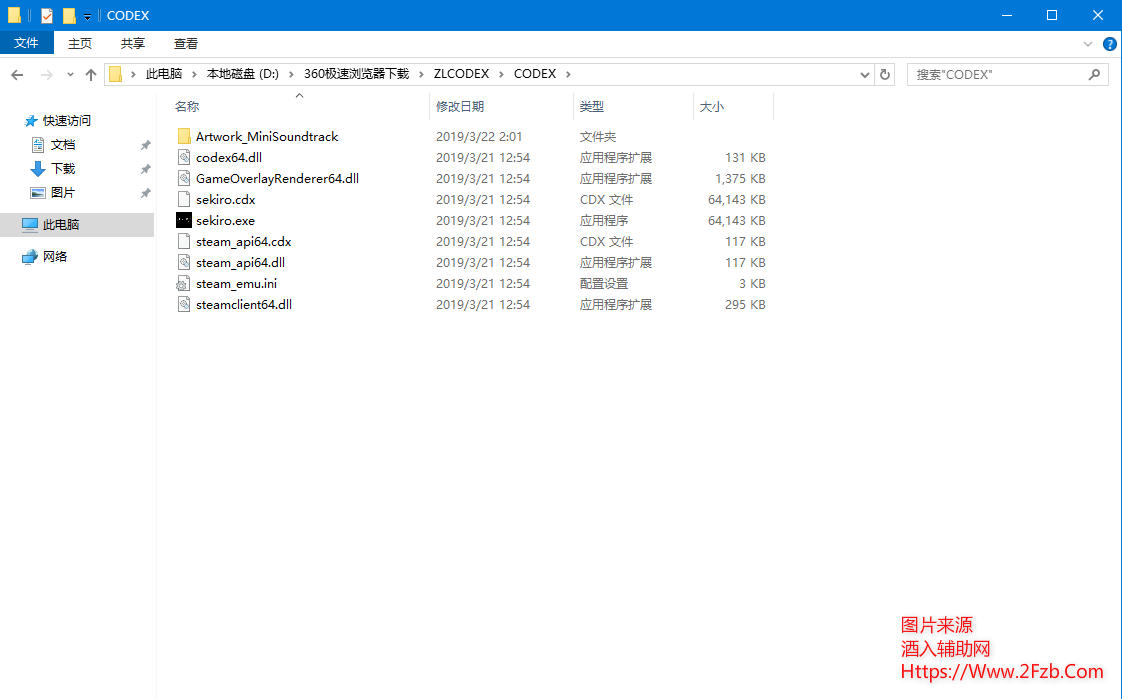Screen dimensions: 1122x699
Task: Unpin 下载 from quick access
Action: [x=145, y=168]
